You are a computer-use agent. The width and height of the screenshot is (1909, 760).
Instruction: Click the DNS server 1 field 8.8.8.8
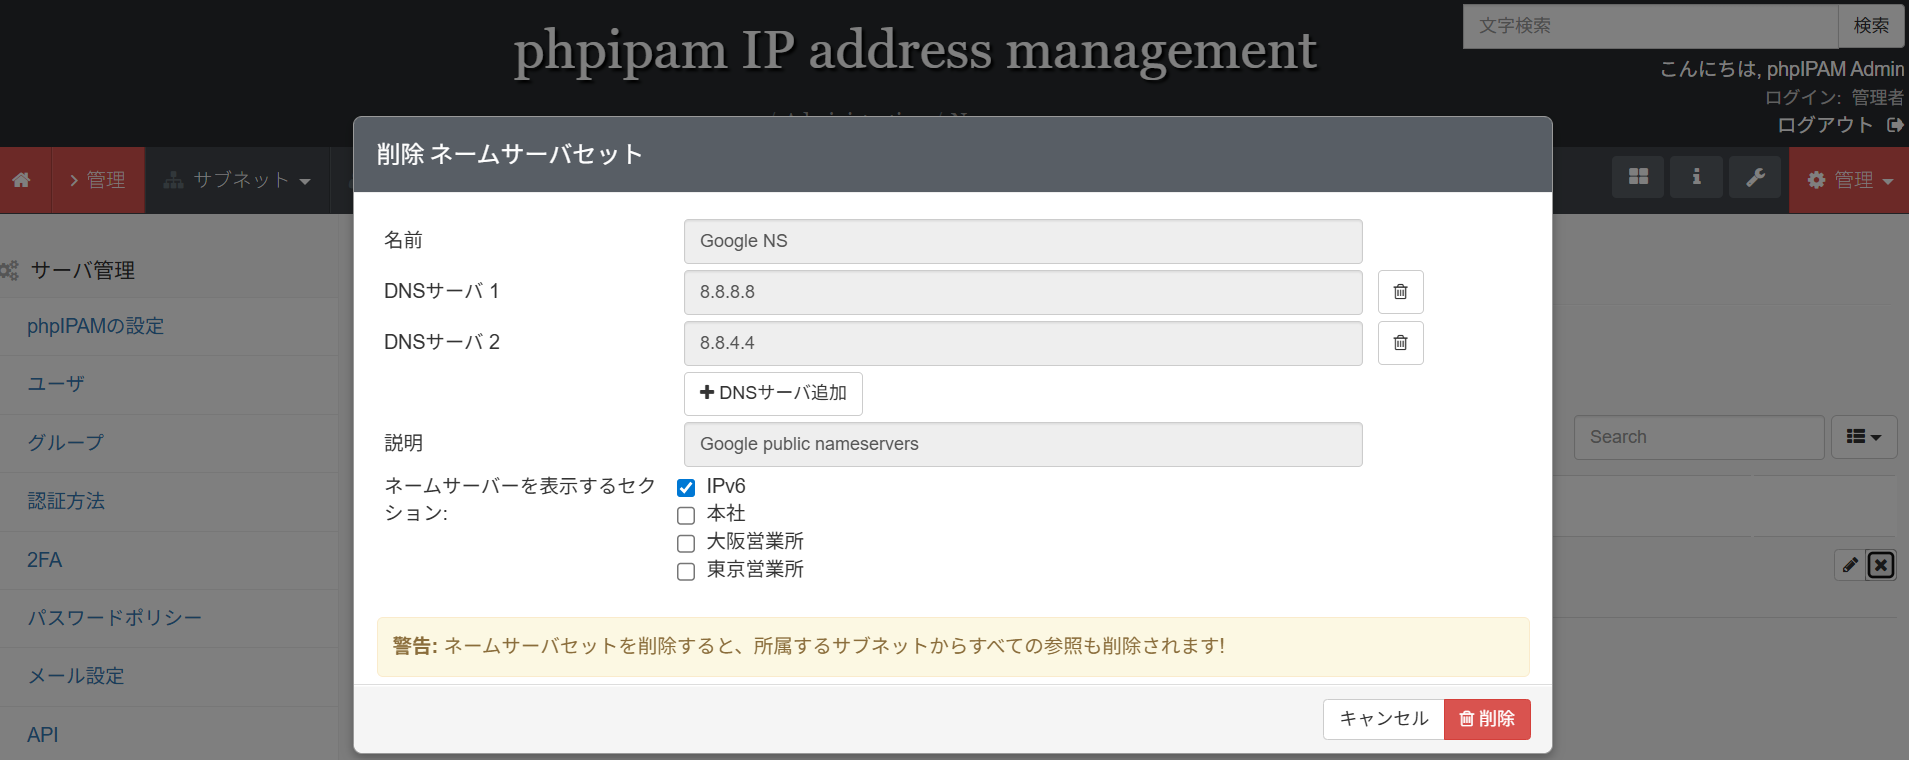(1023, 292)
